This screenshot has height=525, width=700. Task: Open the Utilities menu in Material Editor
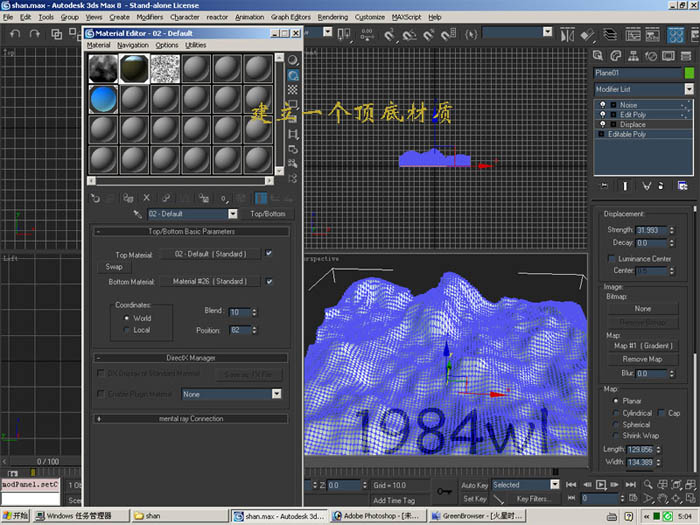[196, 45]
